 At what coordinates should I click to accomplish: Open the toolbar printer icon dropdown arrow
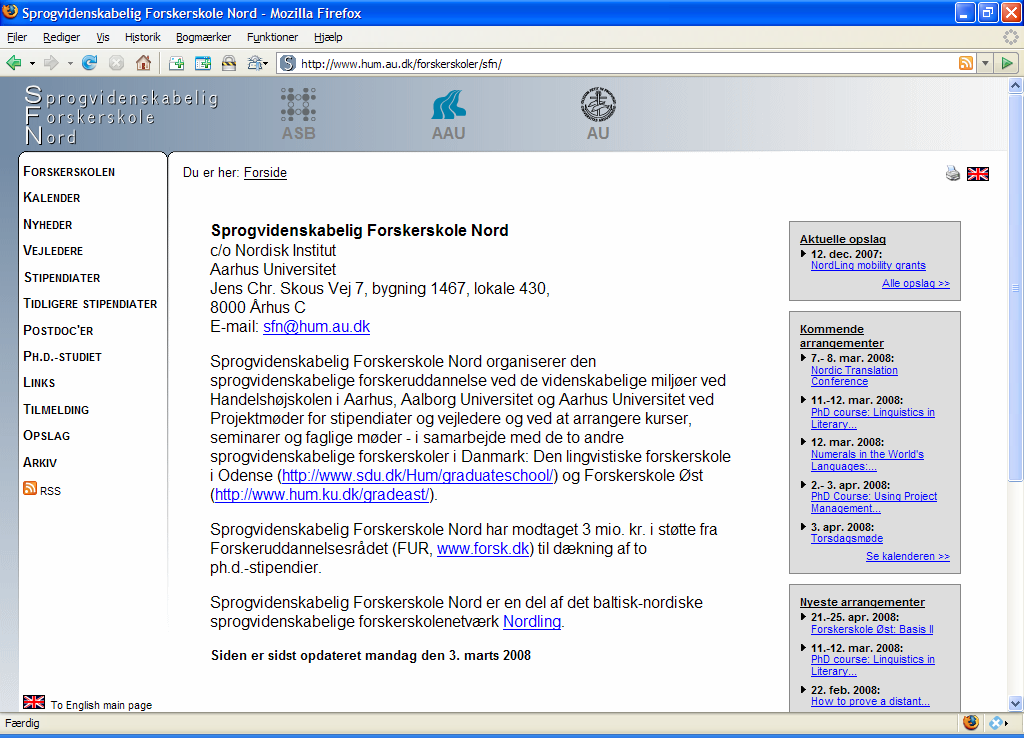pos(266,63)
